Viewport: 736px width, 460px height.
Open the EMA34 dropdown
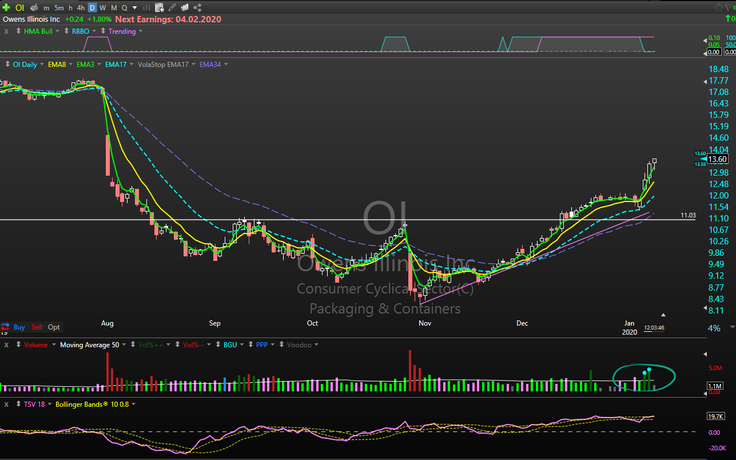point(226,64)
